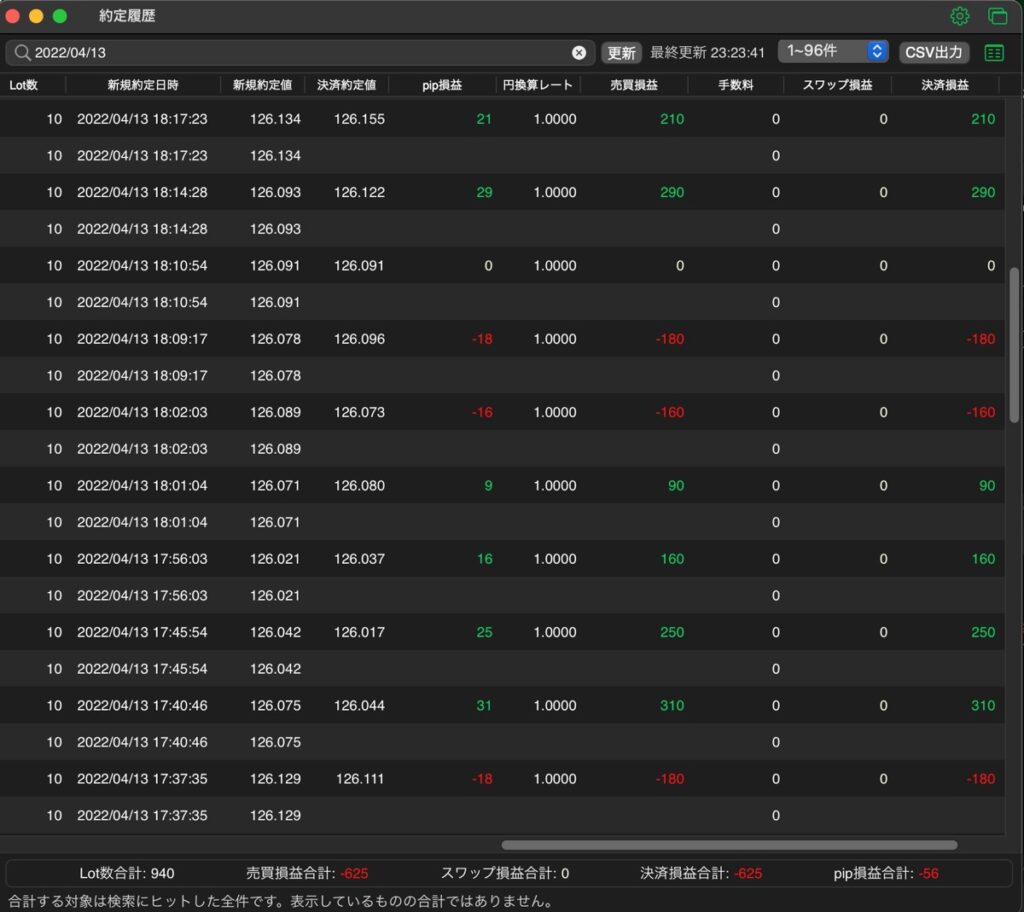Select the settled row dated 2022/04/13 18:17:23

click(502, 119)
